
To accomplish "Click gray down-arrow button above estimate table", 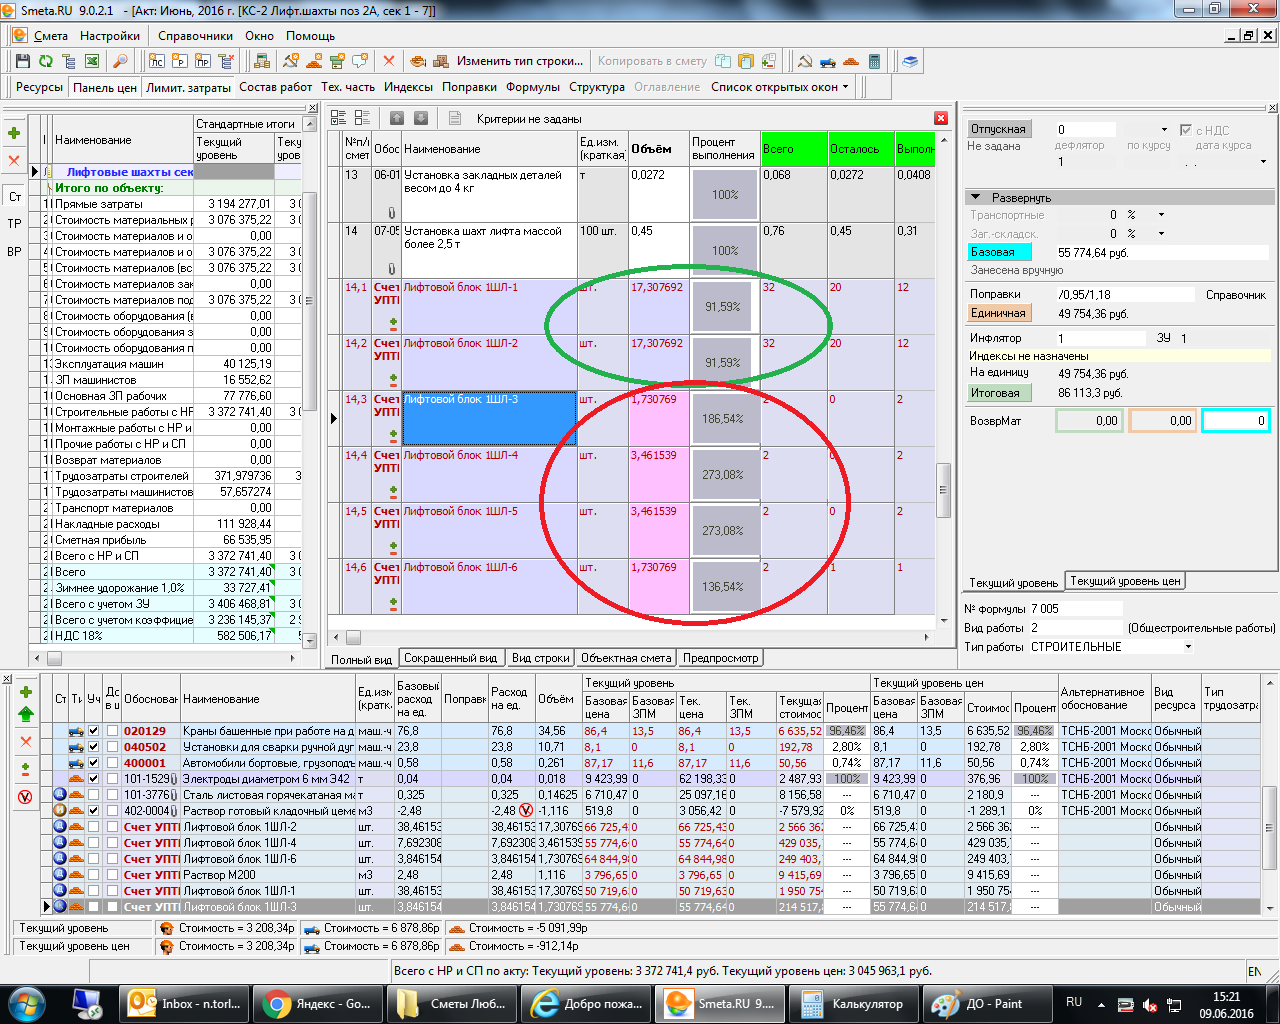I will click(421, 118).
